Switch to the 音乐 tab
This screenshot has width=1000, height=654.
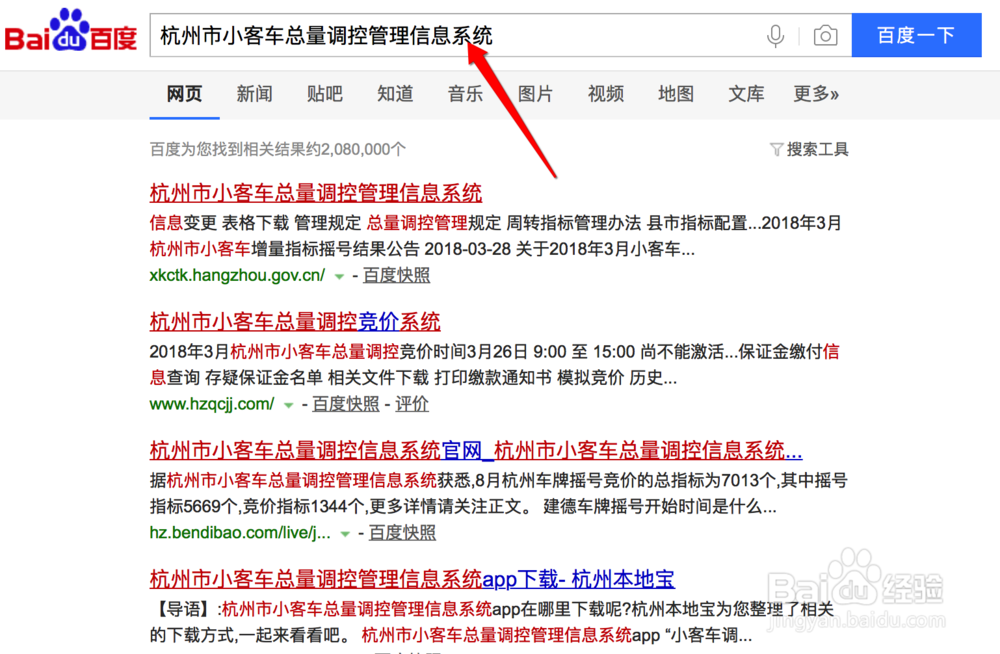pyautogui.click(x=465, y=94)
